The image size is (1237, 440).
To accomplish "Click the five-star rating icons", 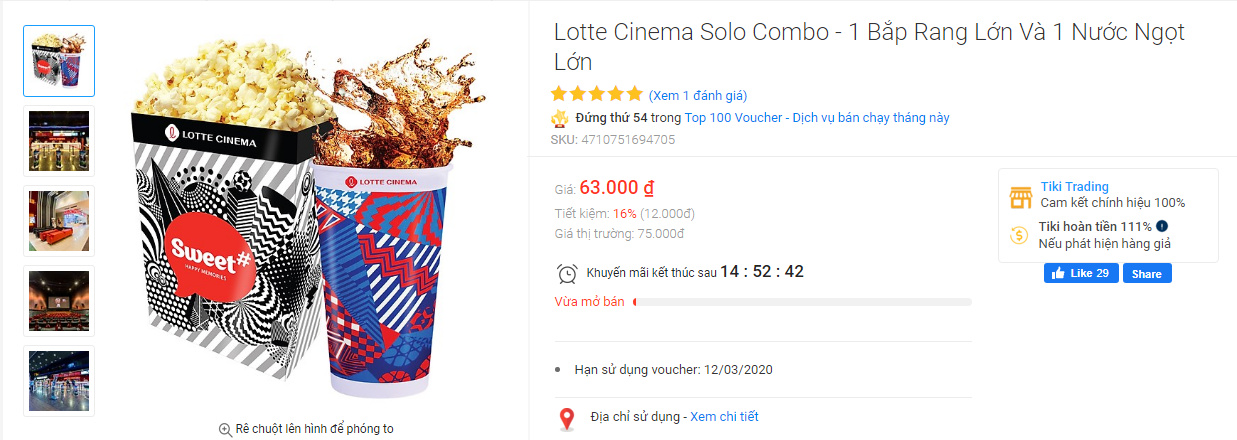I will coord(596,94).
